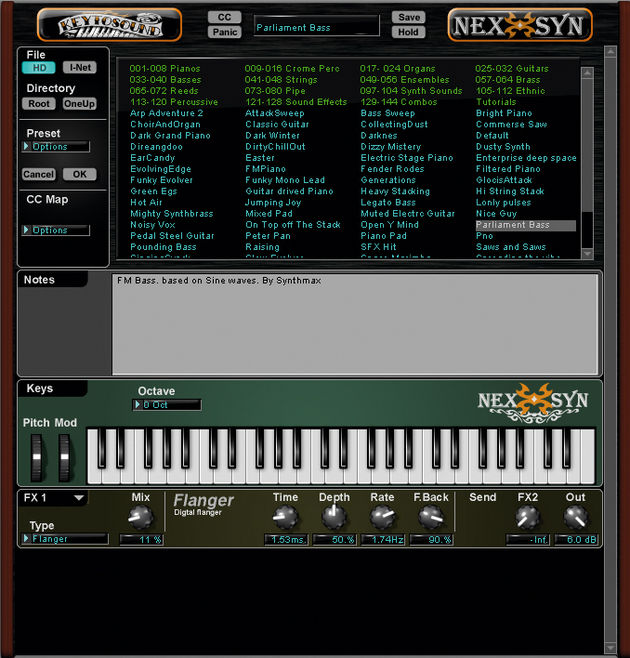Click the Cancel button
Screen dimensions: 630x658
pyautogui.click(x=39, y=174)
